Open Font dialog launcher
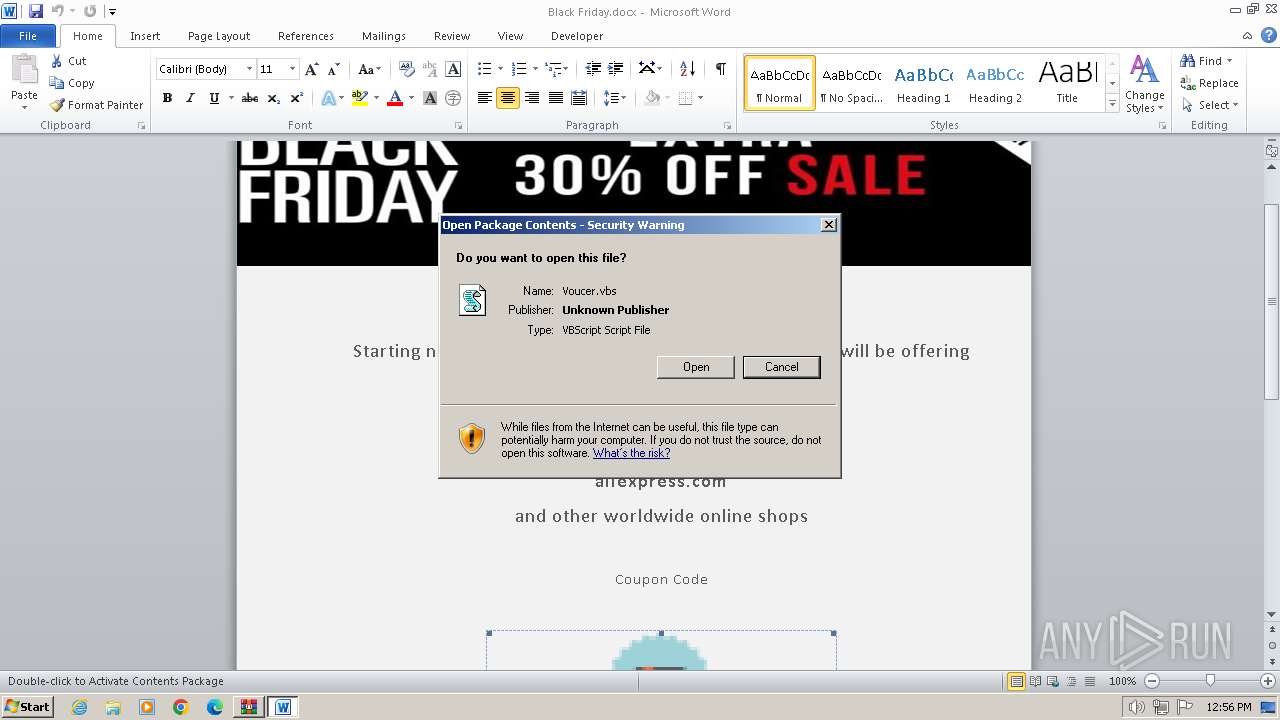This screenshot has width=1280, height=720. click(x=459, y=126)
